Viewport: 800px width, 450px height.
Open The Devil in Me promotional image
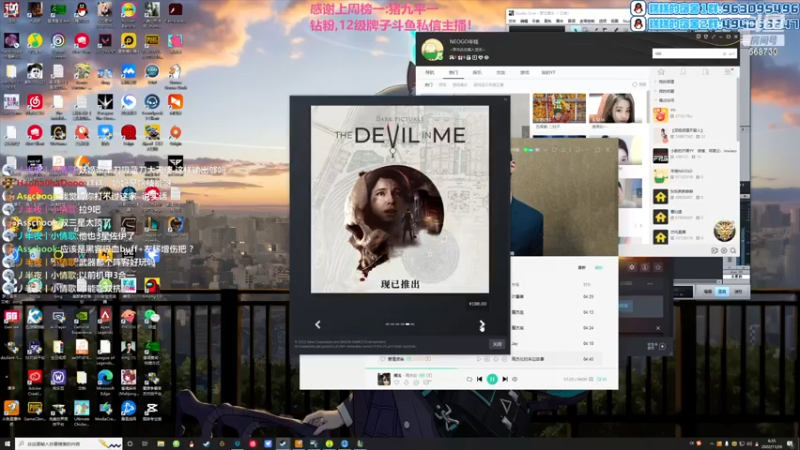pyautogui.click(x=399, y=199)
